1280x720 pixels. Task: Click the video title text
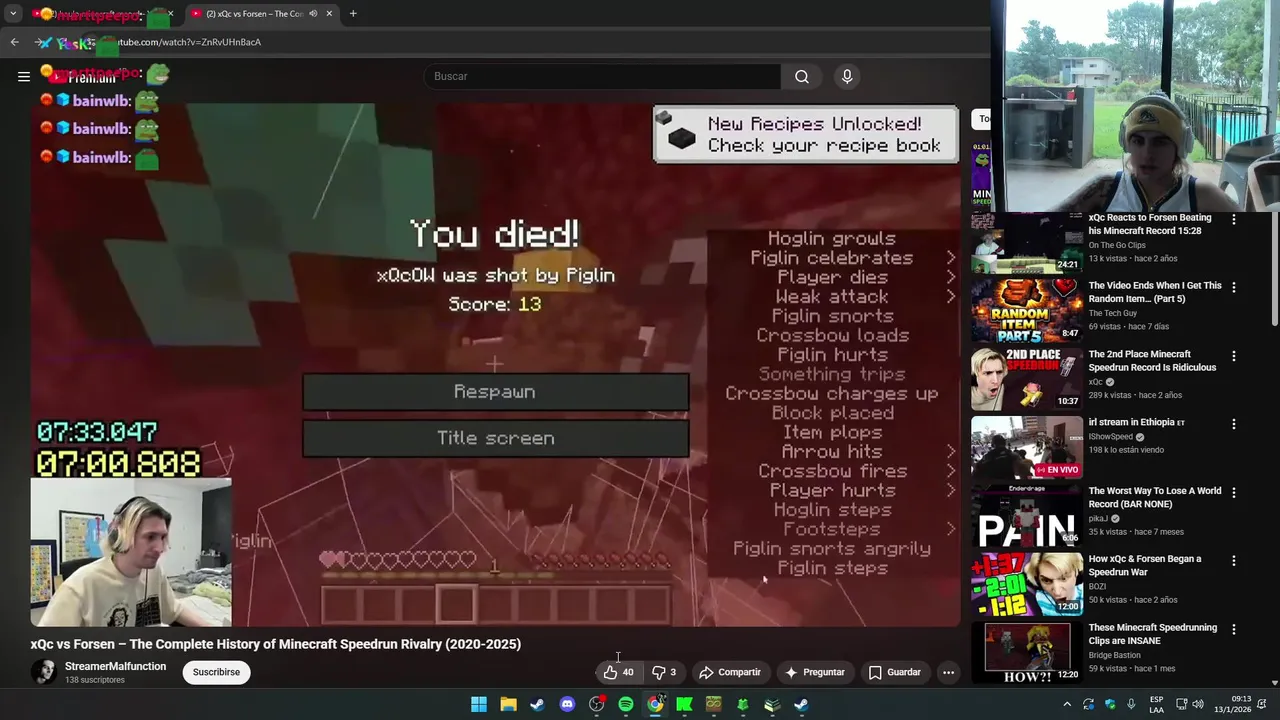[276, 644]
